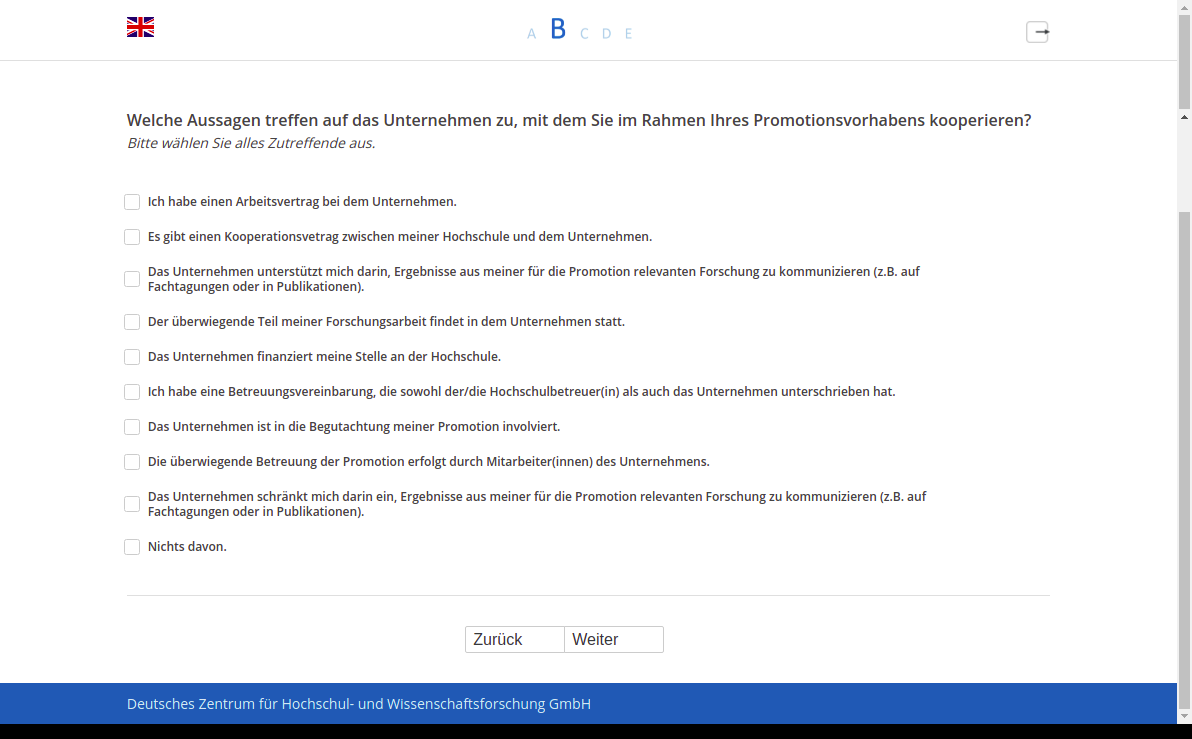This screenshot has width=1192, height=739.
Task: Click the exit survey icon at top right
Action: pos(1038,32)
